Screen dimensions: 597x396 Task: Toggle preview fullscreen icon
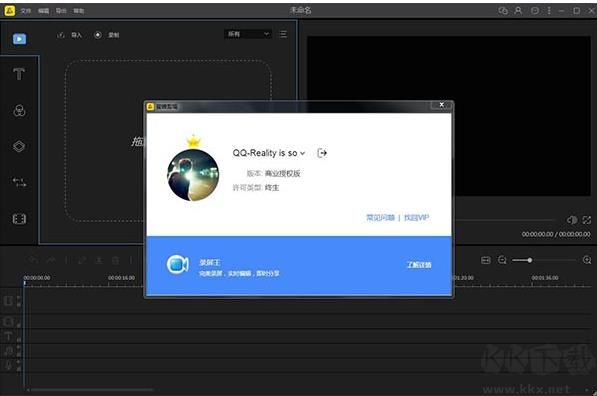(587, 220)
